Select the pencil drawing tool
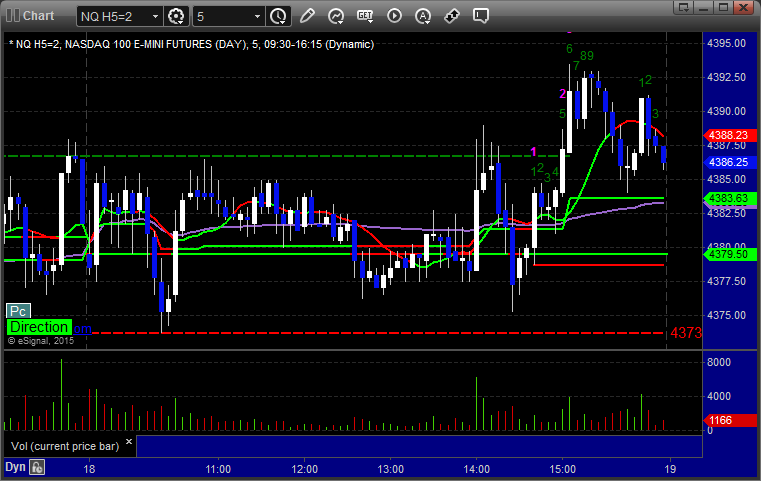 coord(307,16)
